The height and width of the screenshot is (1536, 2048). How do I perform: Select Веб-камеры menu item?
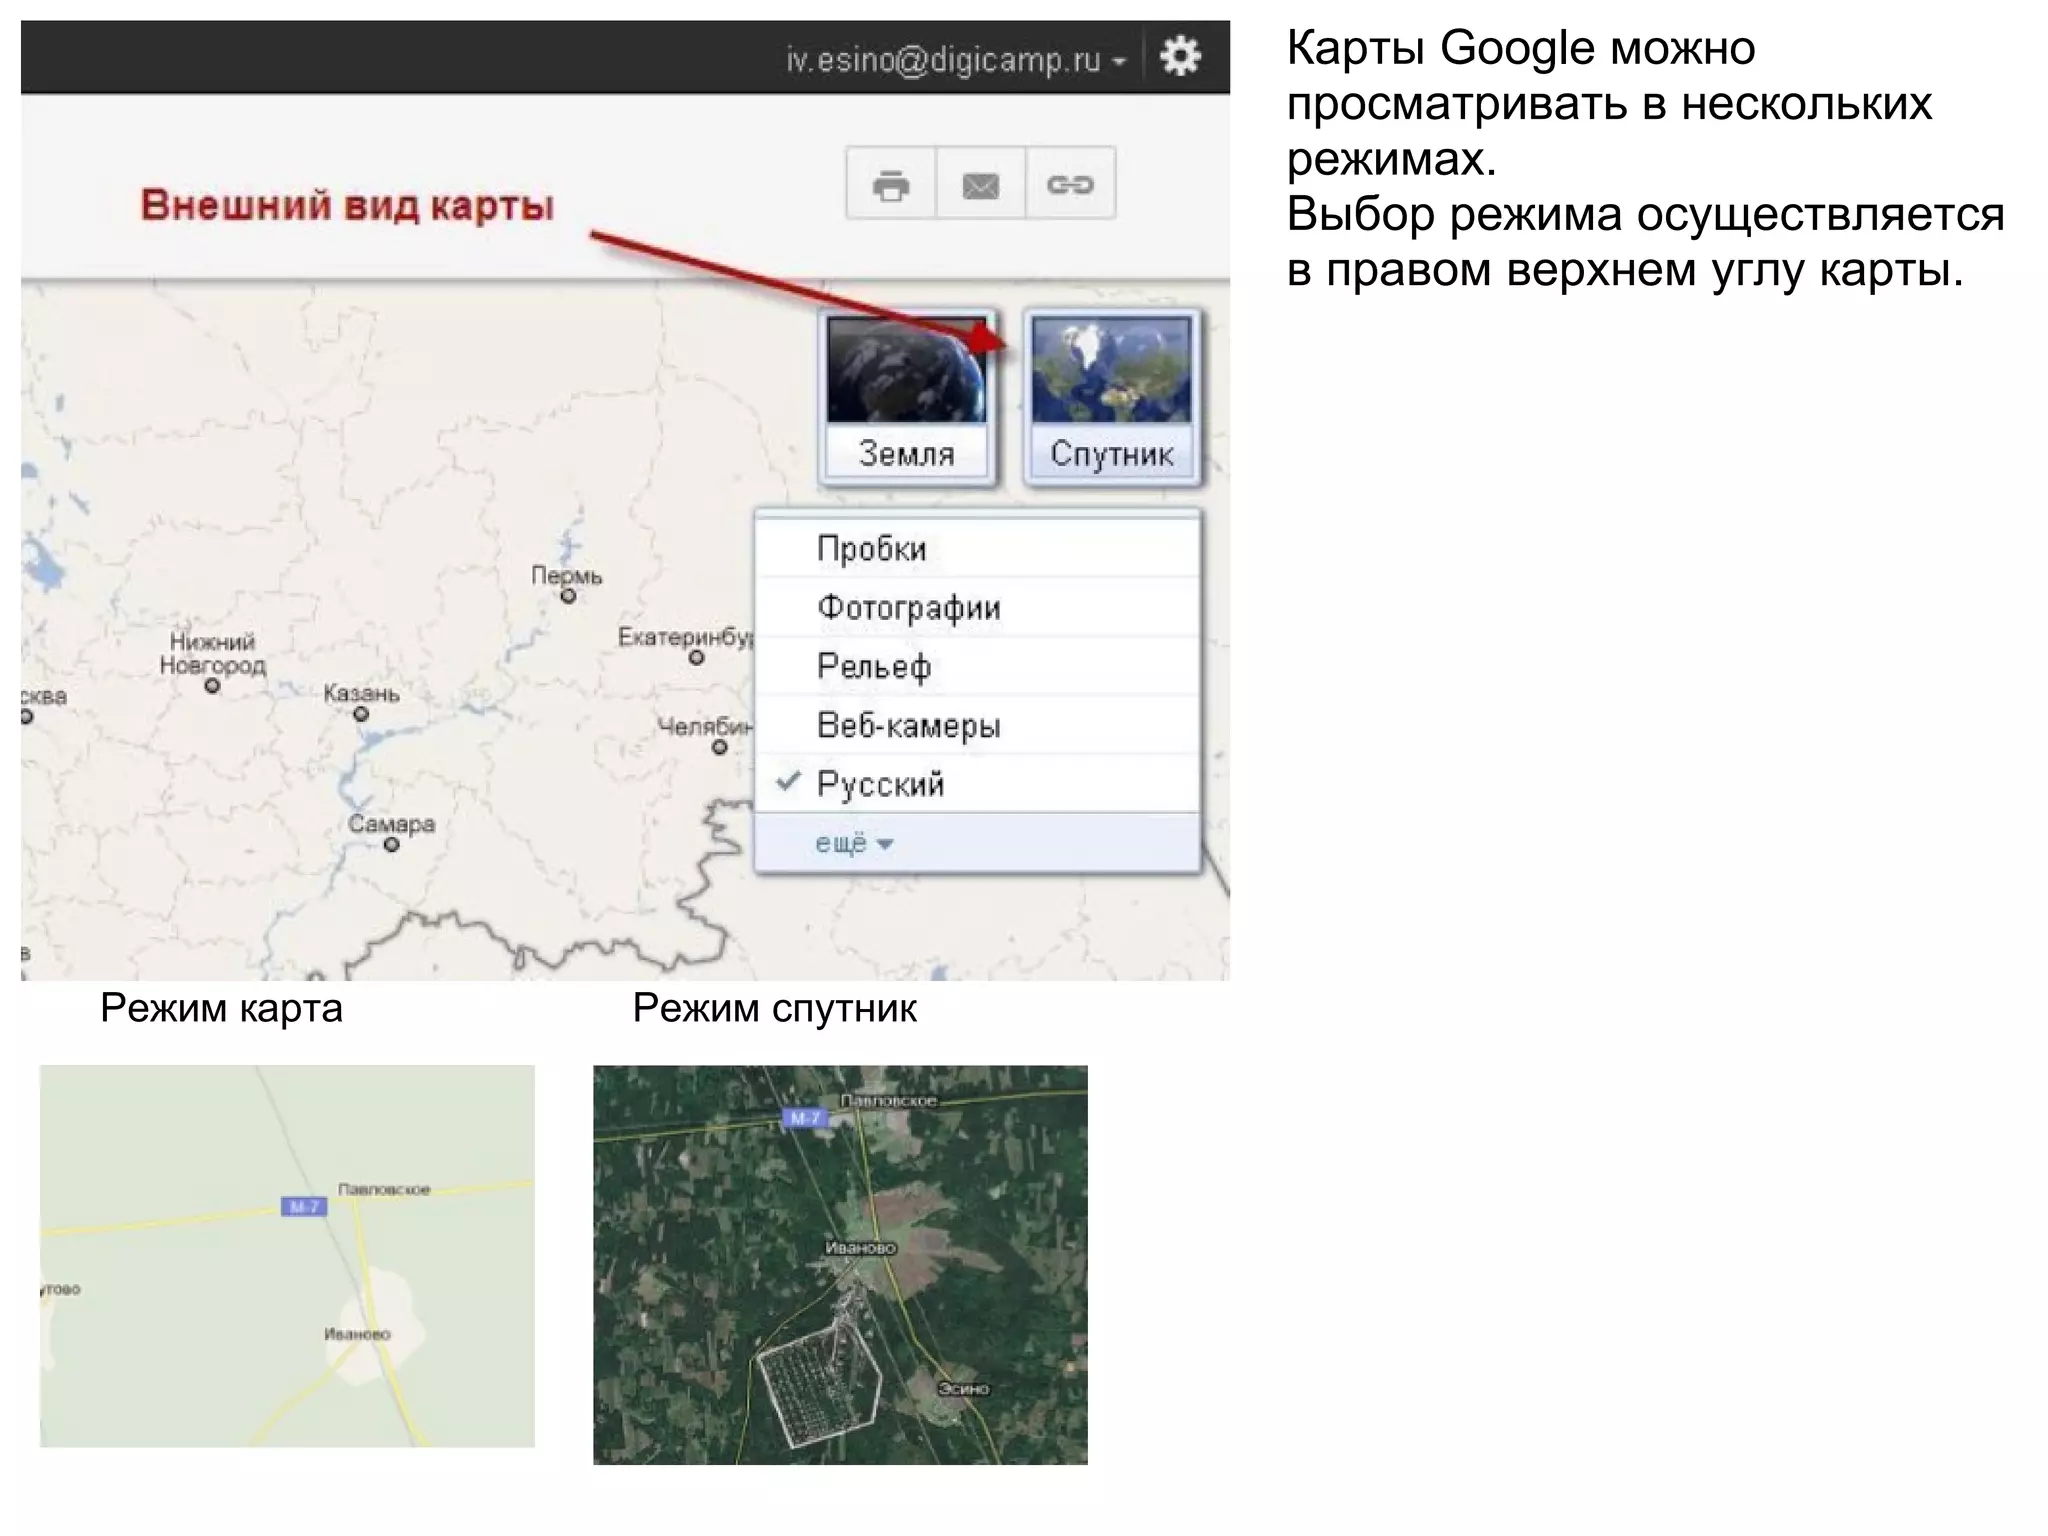click(908, 725)
